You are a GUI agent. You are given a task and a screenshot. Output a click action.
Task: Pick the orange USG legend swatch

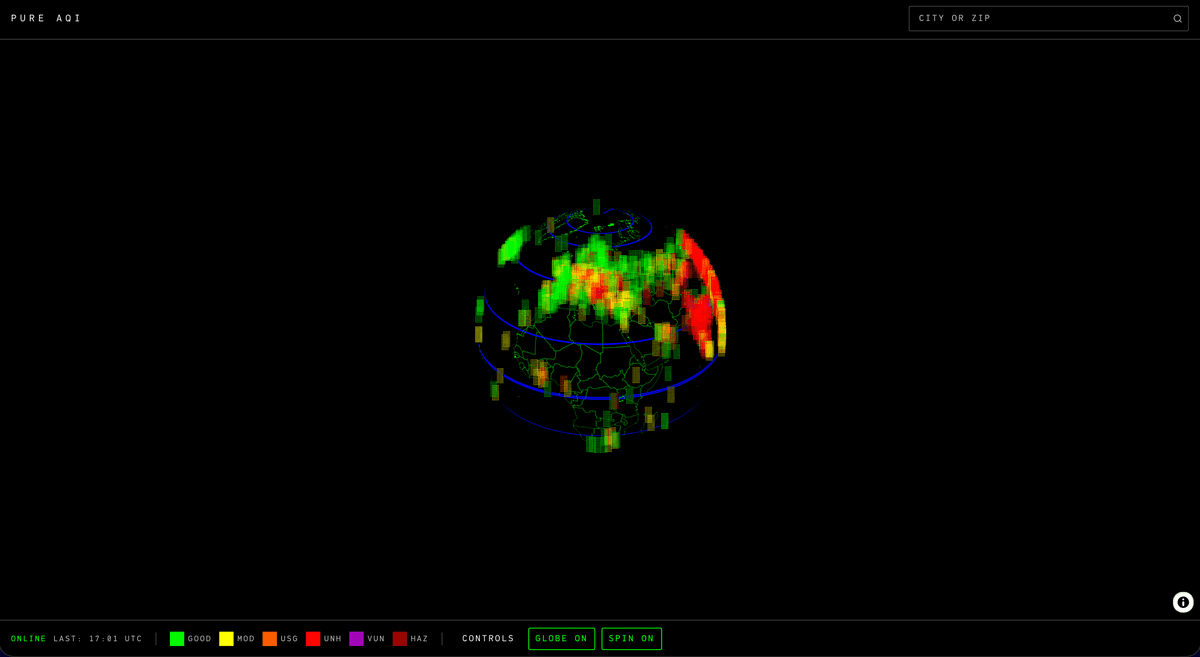[x=270, y=639]
